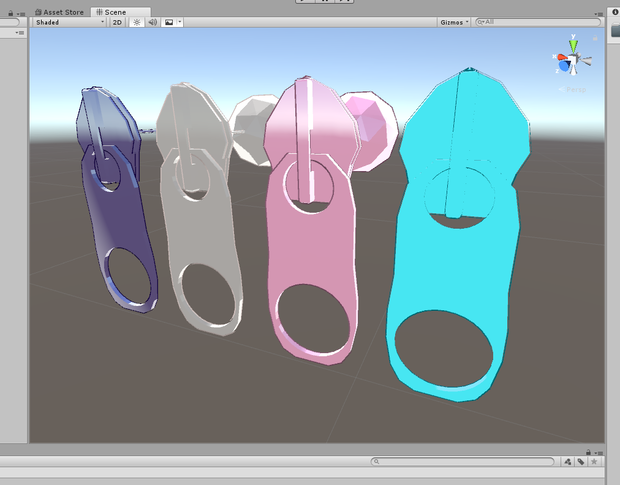Toggle 2D view mode

click(x=117, y=22)
